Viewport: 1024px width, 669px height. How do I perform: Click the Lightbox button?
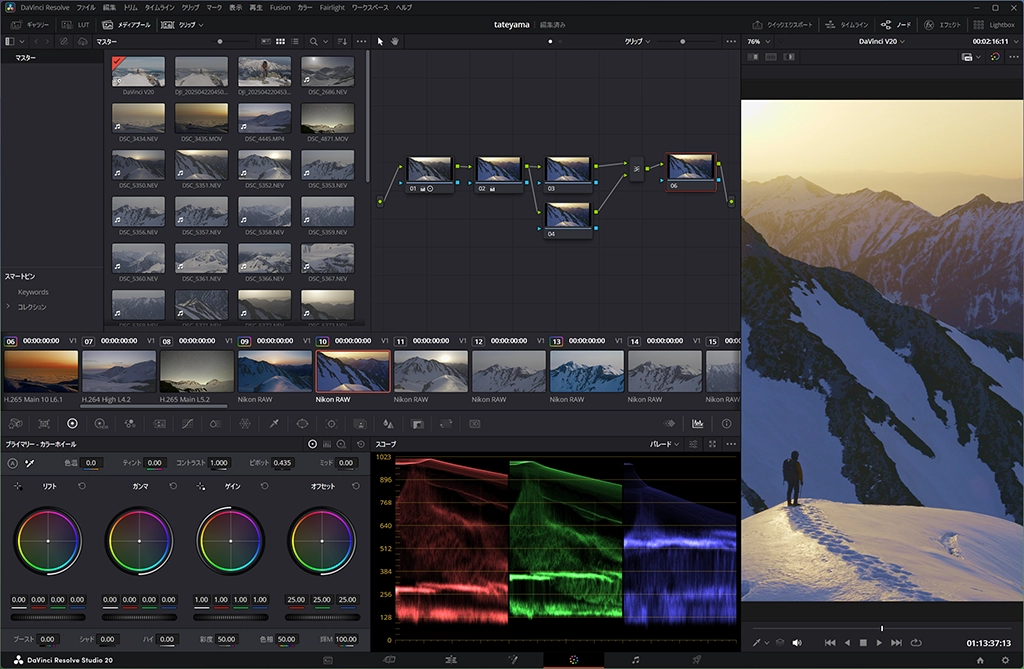pyautogui.click(x=991, y=24)
